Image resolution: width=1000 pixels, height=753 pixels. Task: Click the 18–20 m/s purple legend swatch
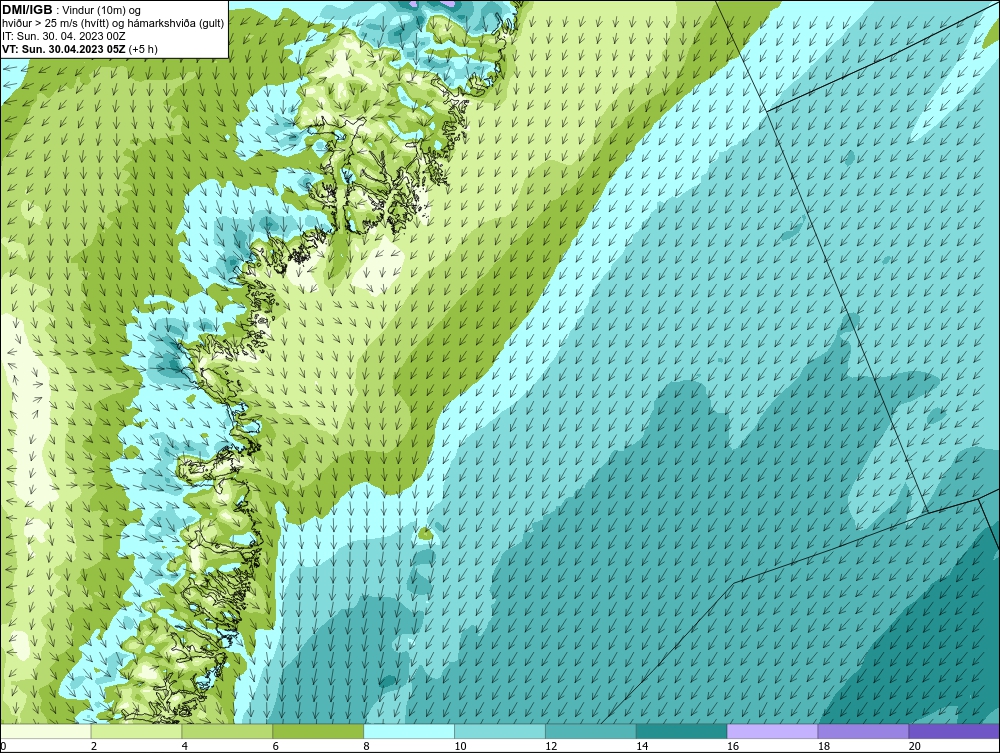click(864, 731)
